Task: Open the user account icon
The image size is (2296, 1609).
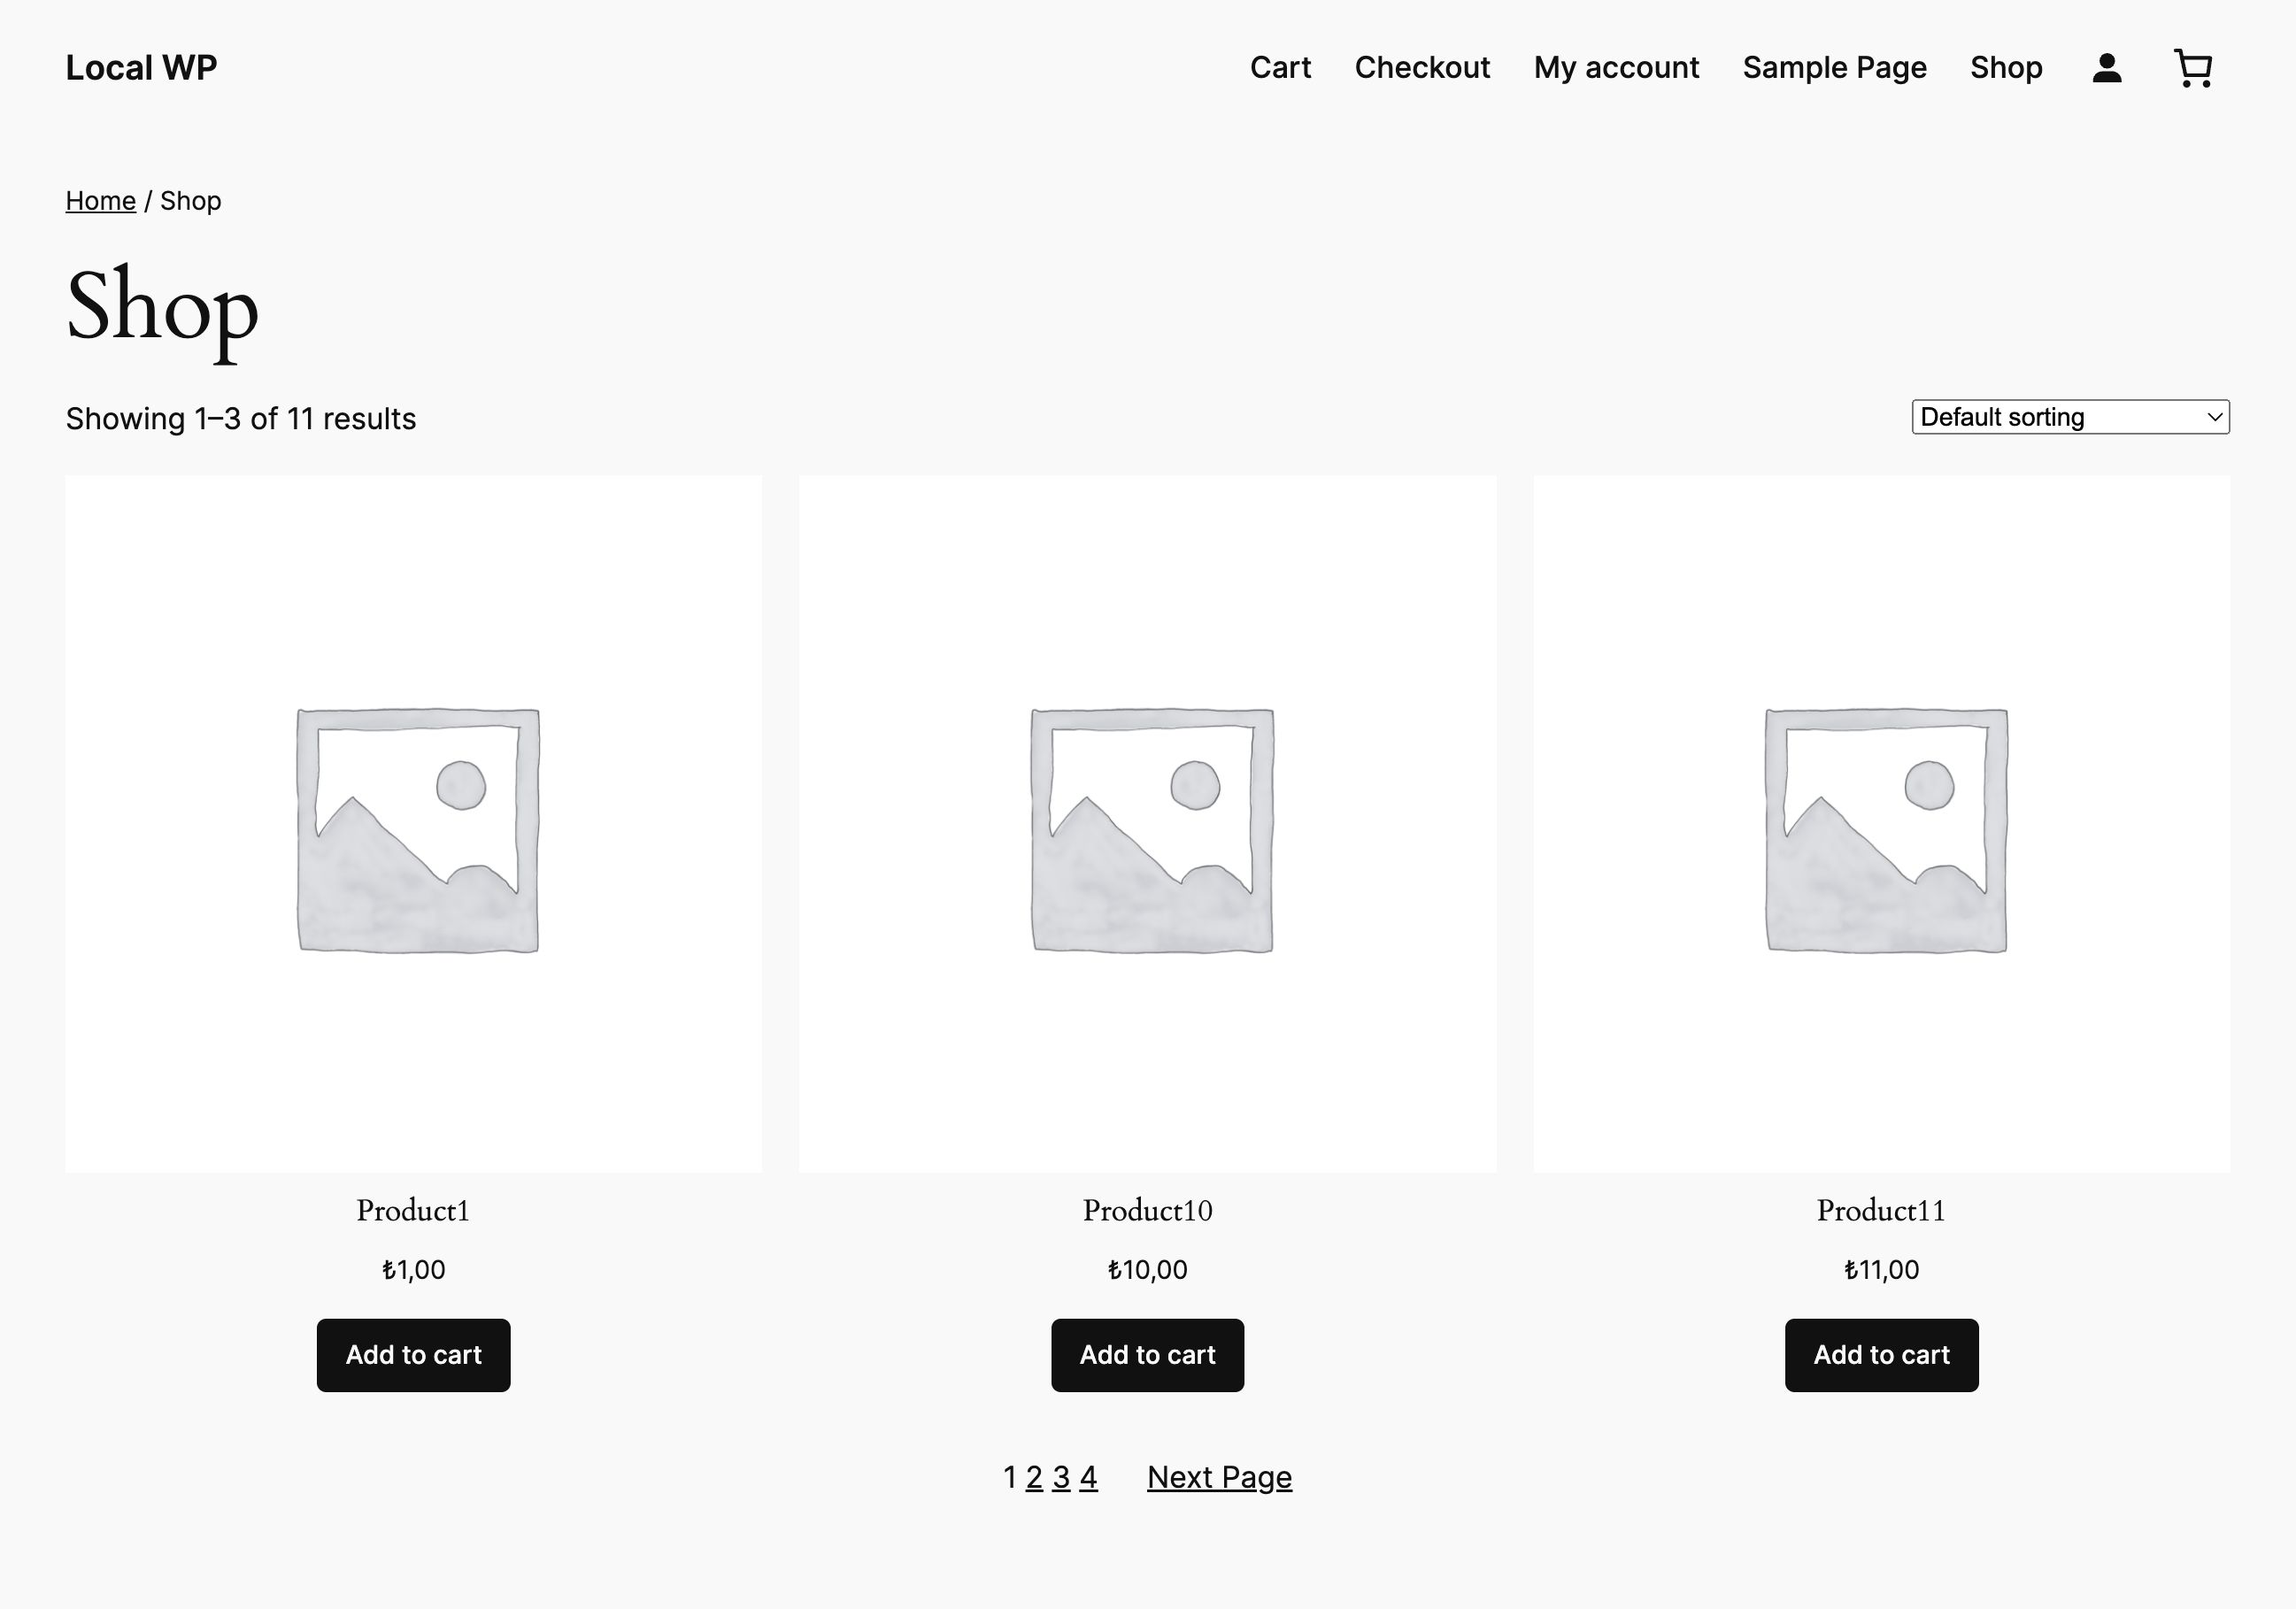Action: pos(2106,67)
